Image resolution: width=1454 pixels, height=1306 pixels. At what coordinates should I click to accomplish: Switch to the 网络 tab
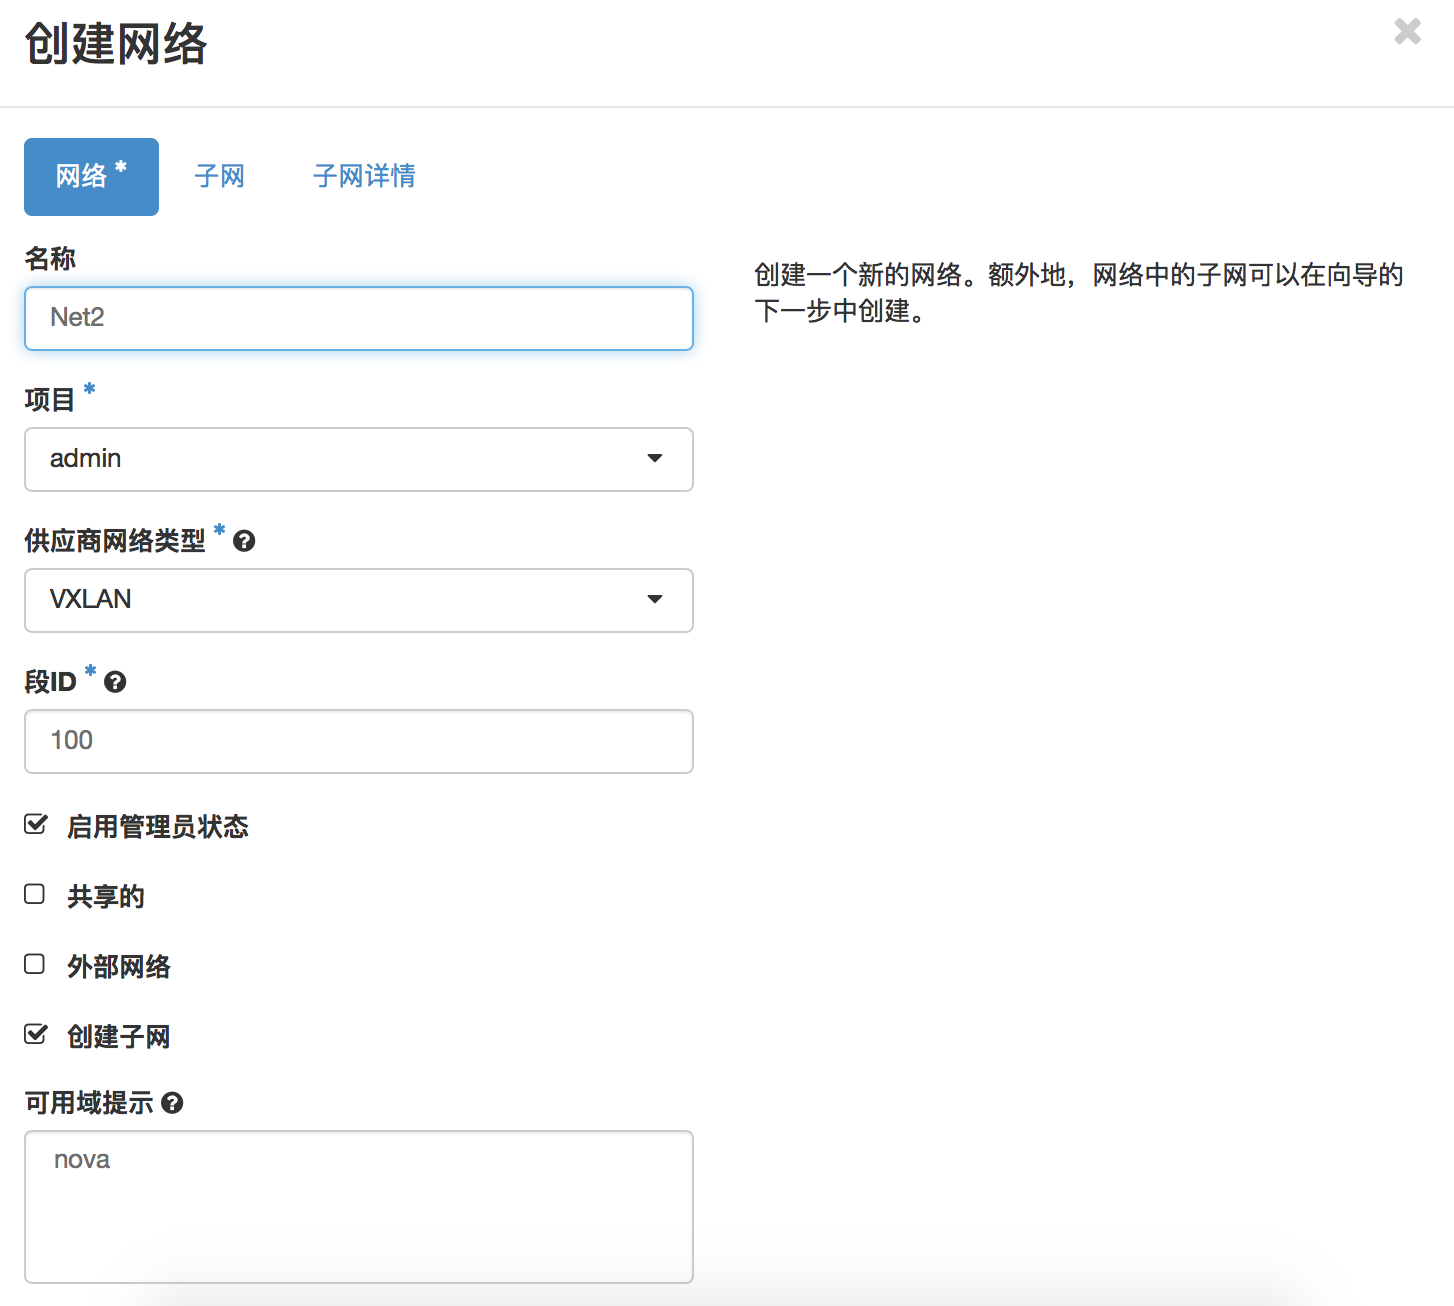tap(91, 177)
